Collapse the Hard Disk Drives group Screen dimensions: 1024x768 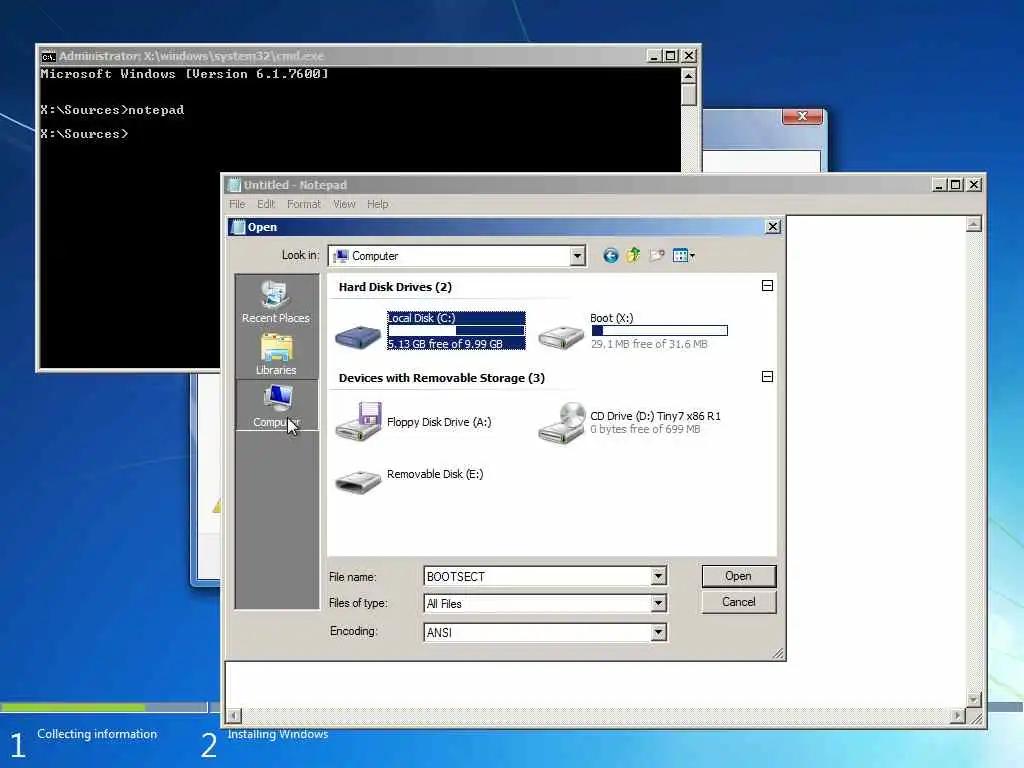pyautogui.click(x=767, y=285)
